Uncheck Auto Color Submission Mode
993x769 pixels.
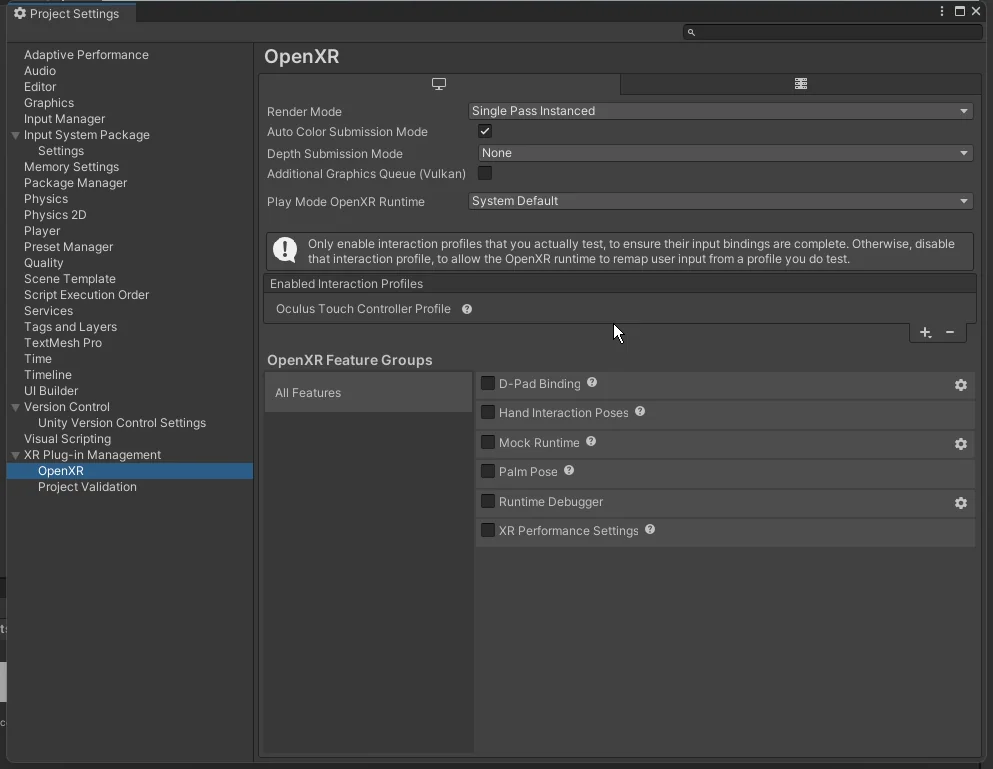point(485,131)
